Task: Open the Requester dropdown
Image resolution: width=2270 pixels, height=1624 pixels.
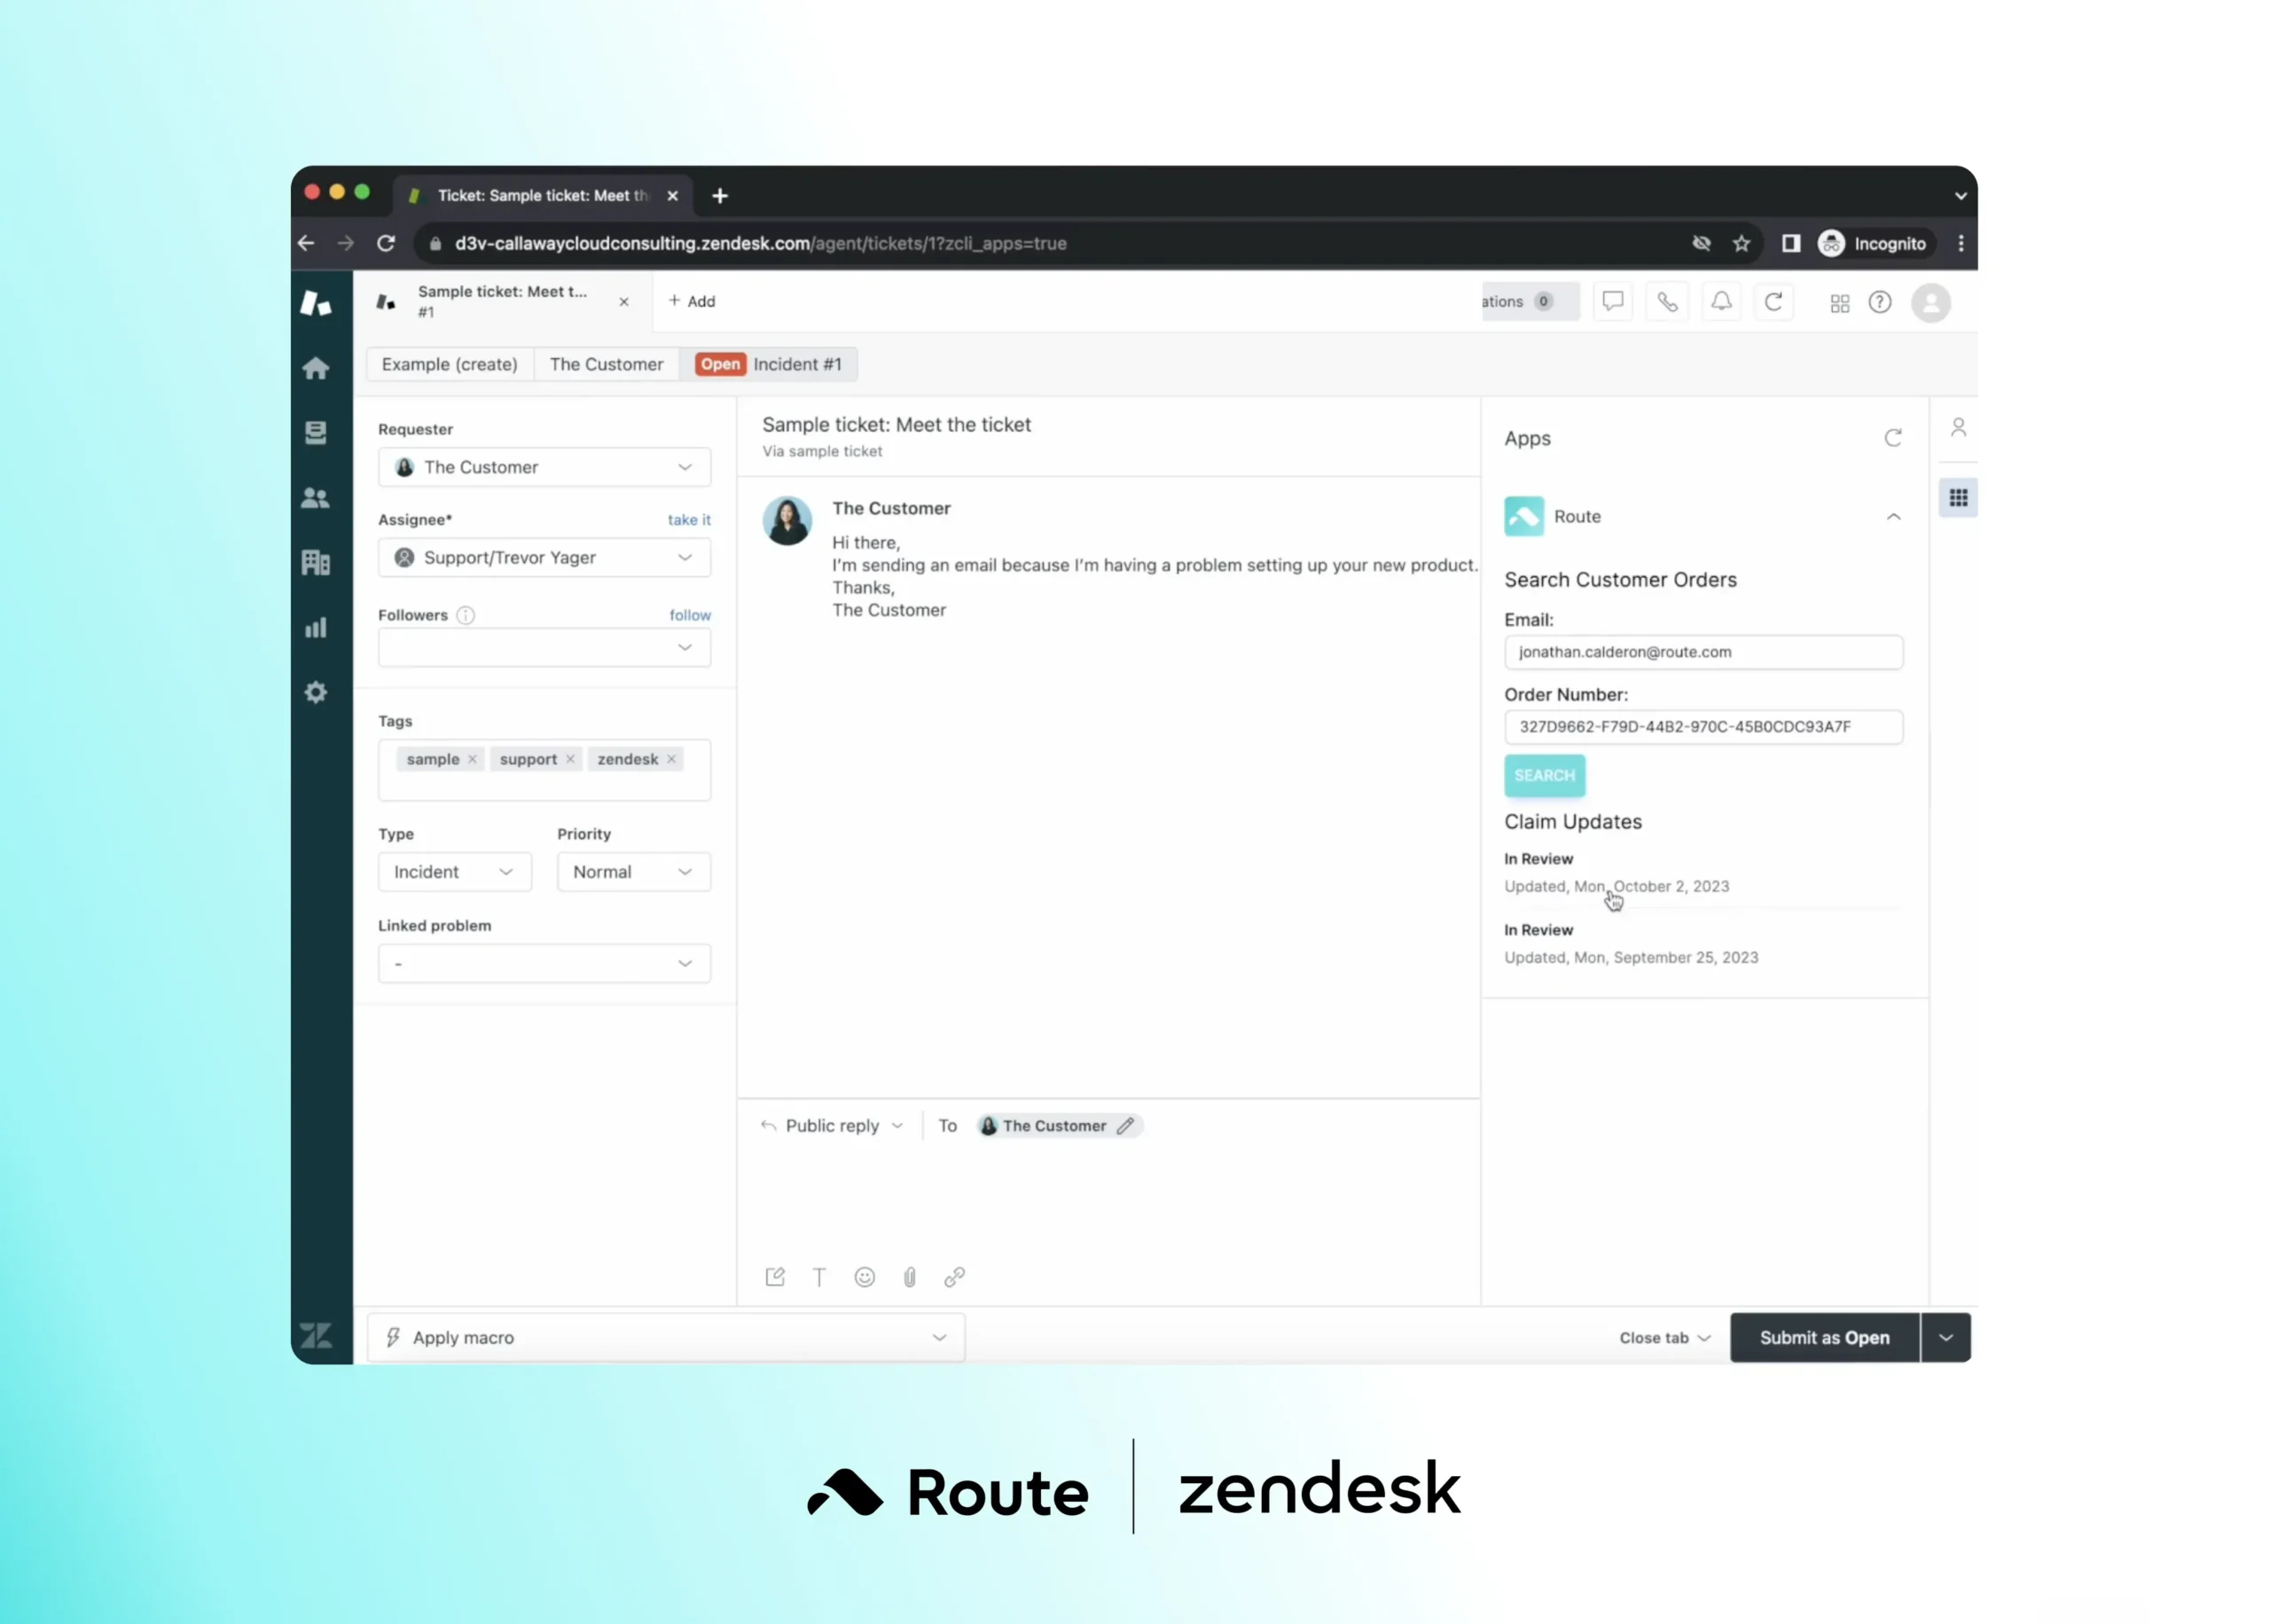Action: (545, 467)
